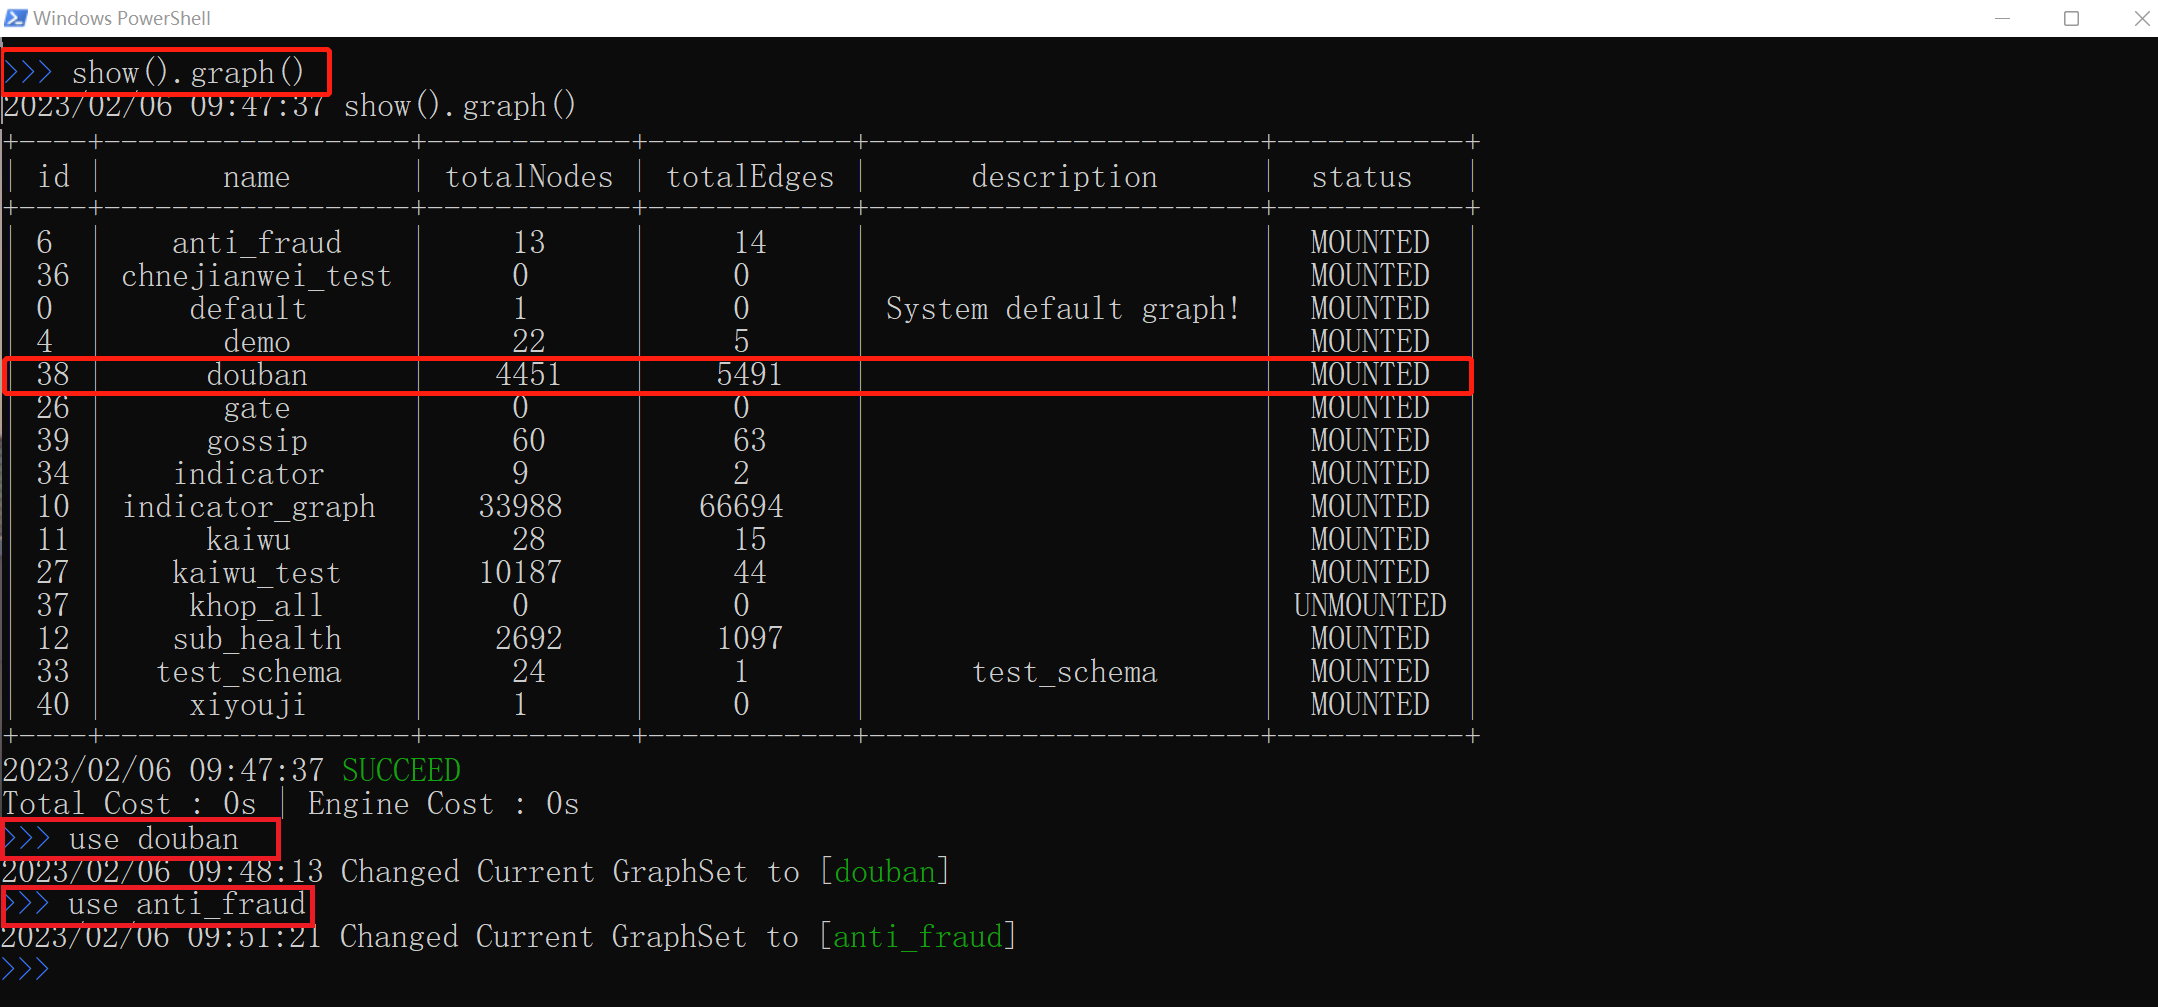Click the MOUNTED status of douban
The image size is (2158, 1007).
point(1370,374)
